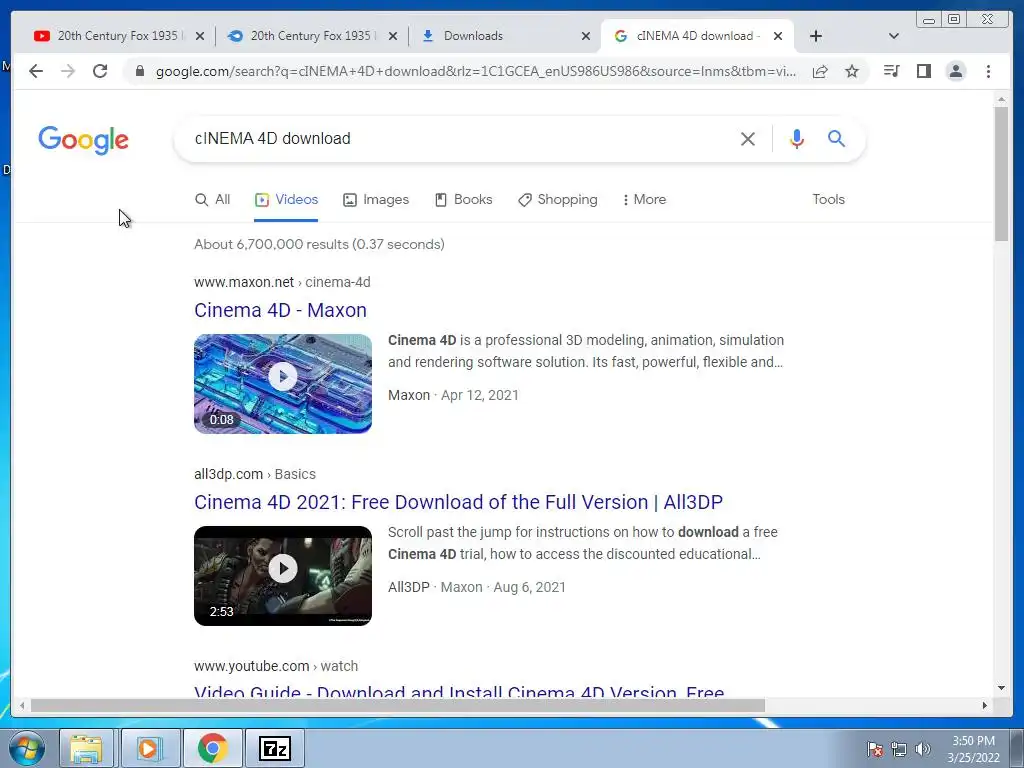Click the address bar URL
1024x768 pixels.
[475, 71]
